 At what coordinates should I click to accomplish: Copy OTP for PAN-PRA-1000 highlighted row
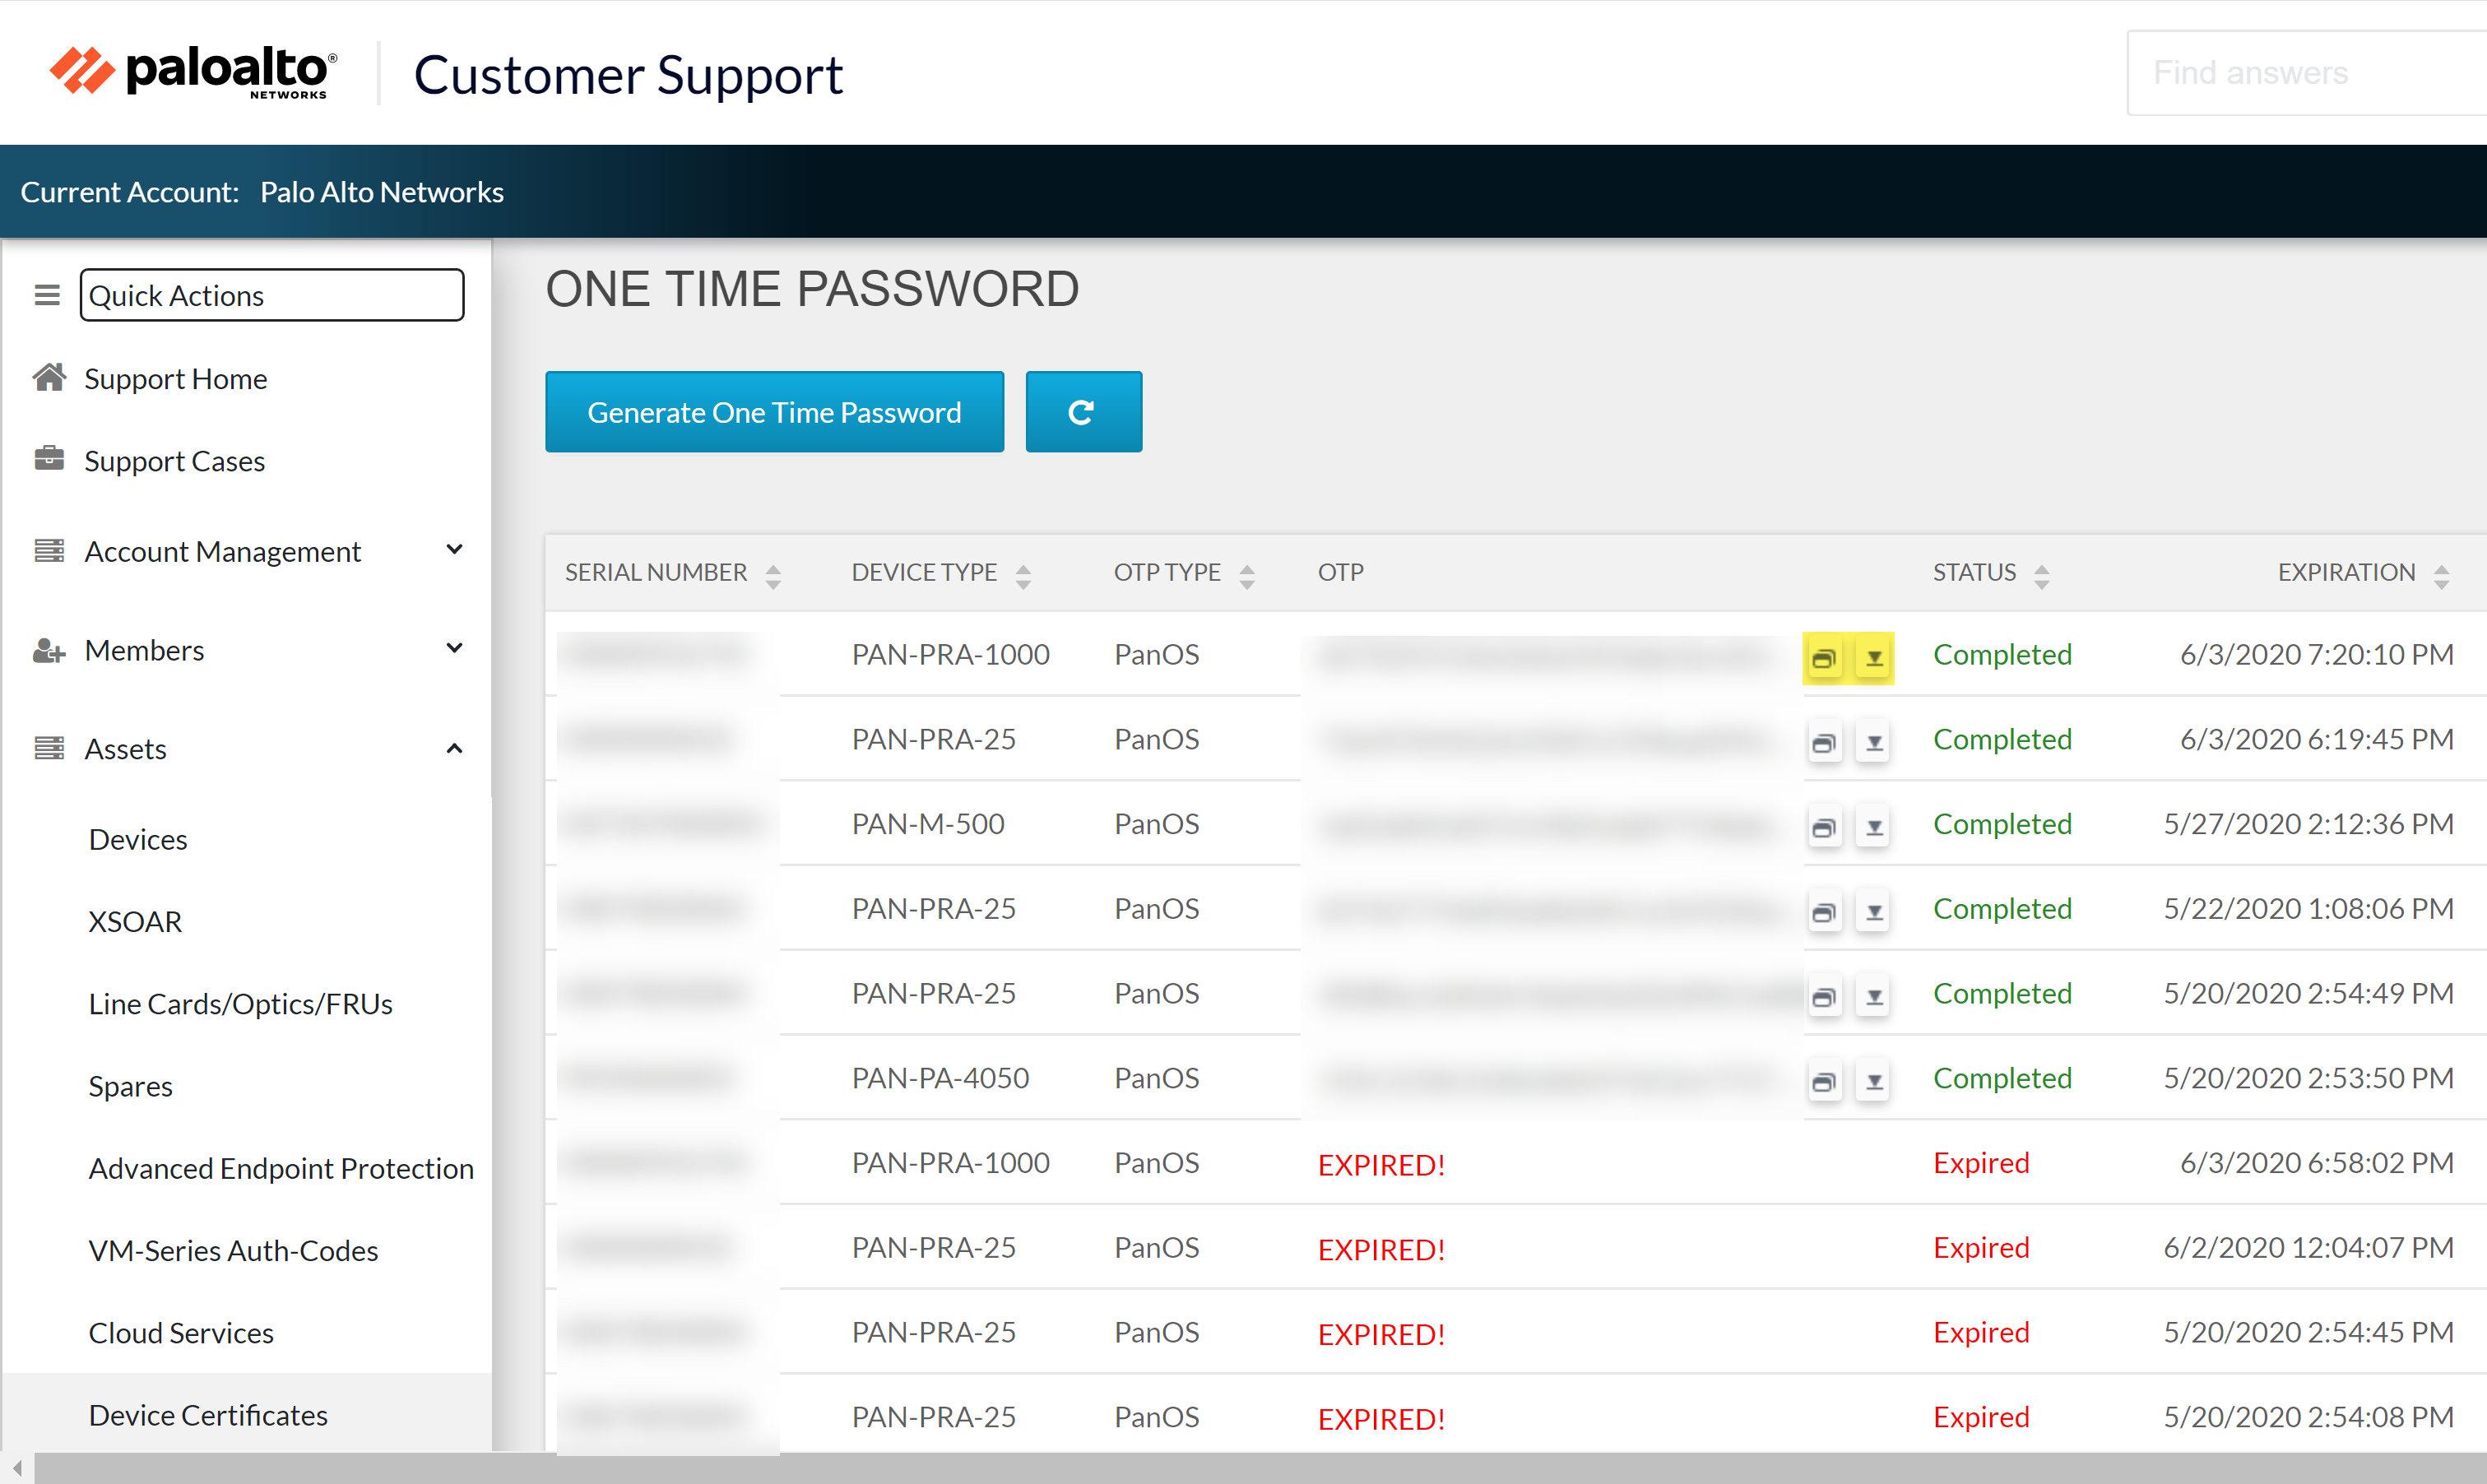1824,658
